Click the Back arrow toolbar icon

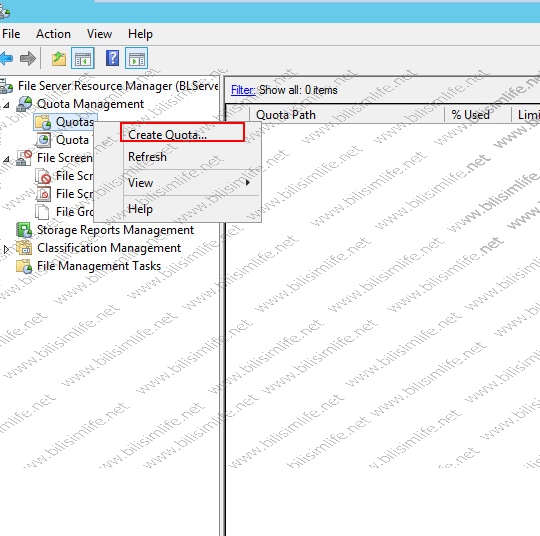6,58
